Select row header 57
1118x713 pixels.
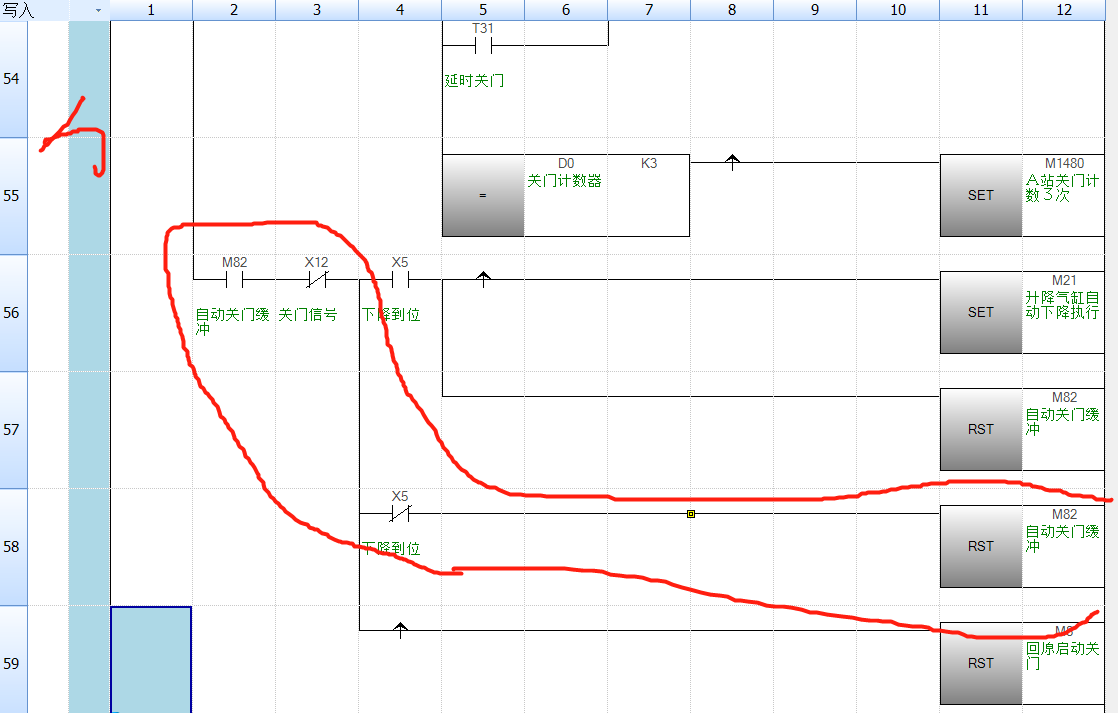13,430
